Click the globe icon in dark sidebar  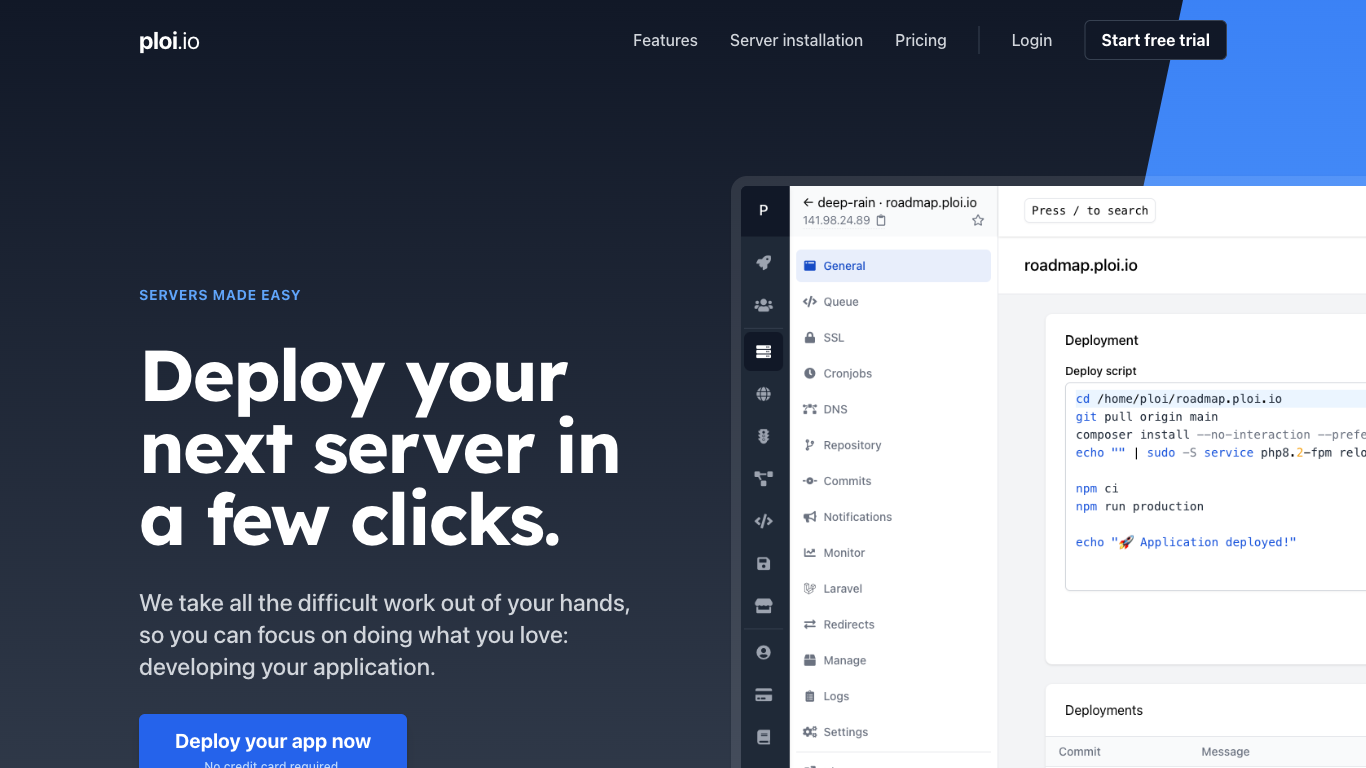(764, 394)
